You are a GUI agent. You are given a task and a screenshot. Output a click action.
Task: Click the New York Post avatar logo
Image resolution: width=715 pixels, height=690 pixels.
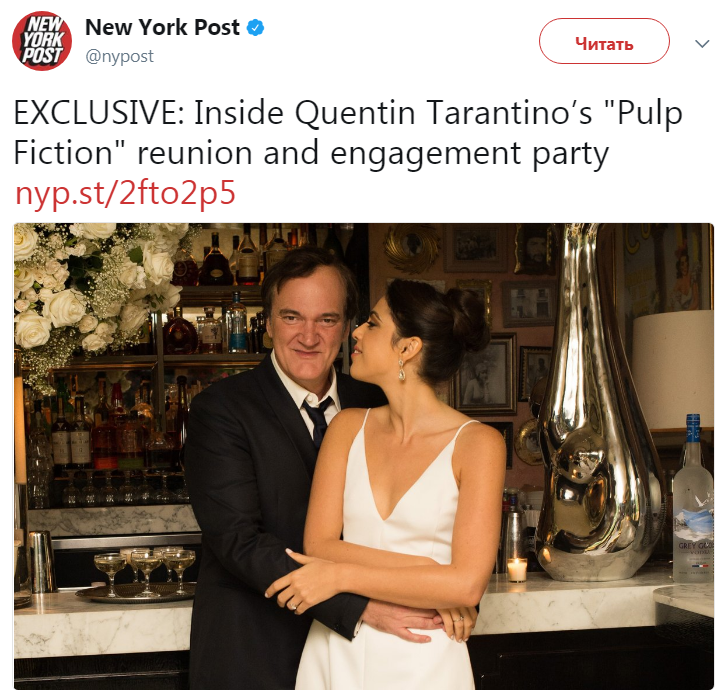(41, 41)
